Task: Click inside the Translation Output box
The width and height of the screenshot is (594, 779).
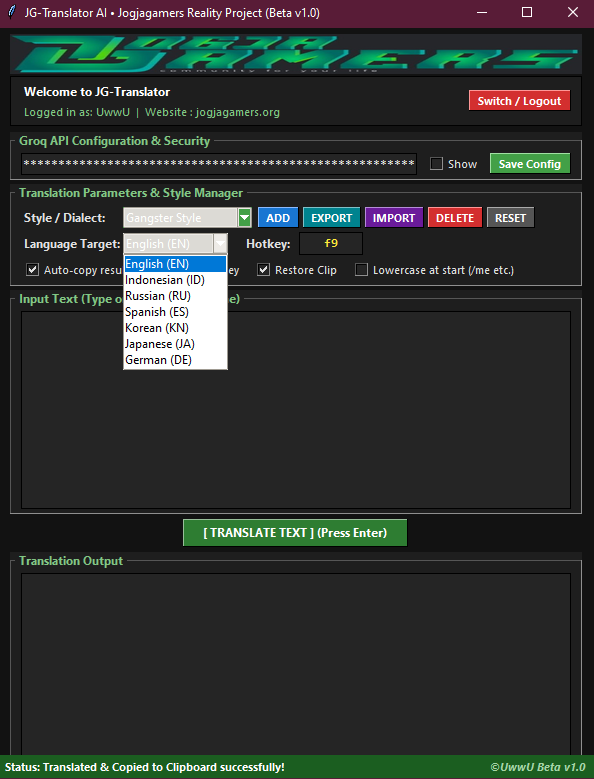Action: (296, 664)
